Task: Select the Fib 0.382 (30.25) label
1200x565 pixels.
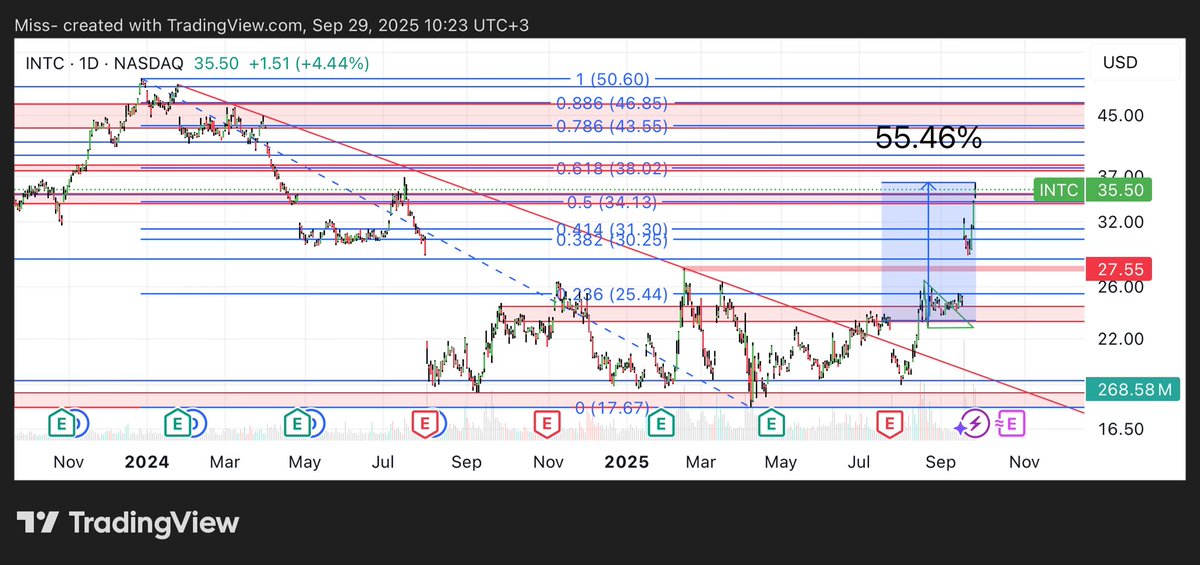Action: coord(610,241)
